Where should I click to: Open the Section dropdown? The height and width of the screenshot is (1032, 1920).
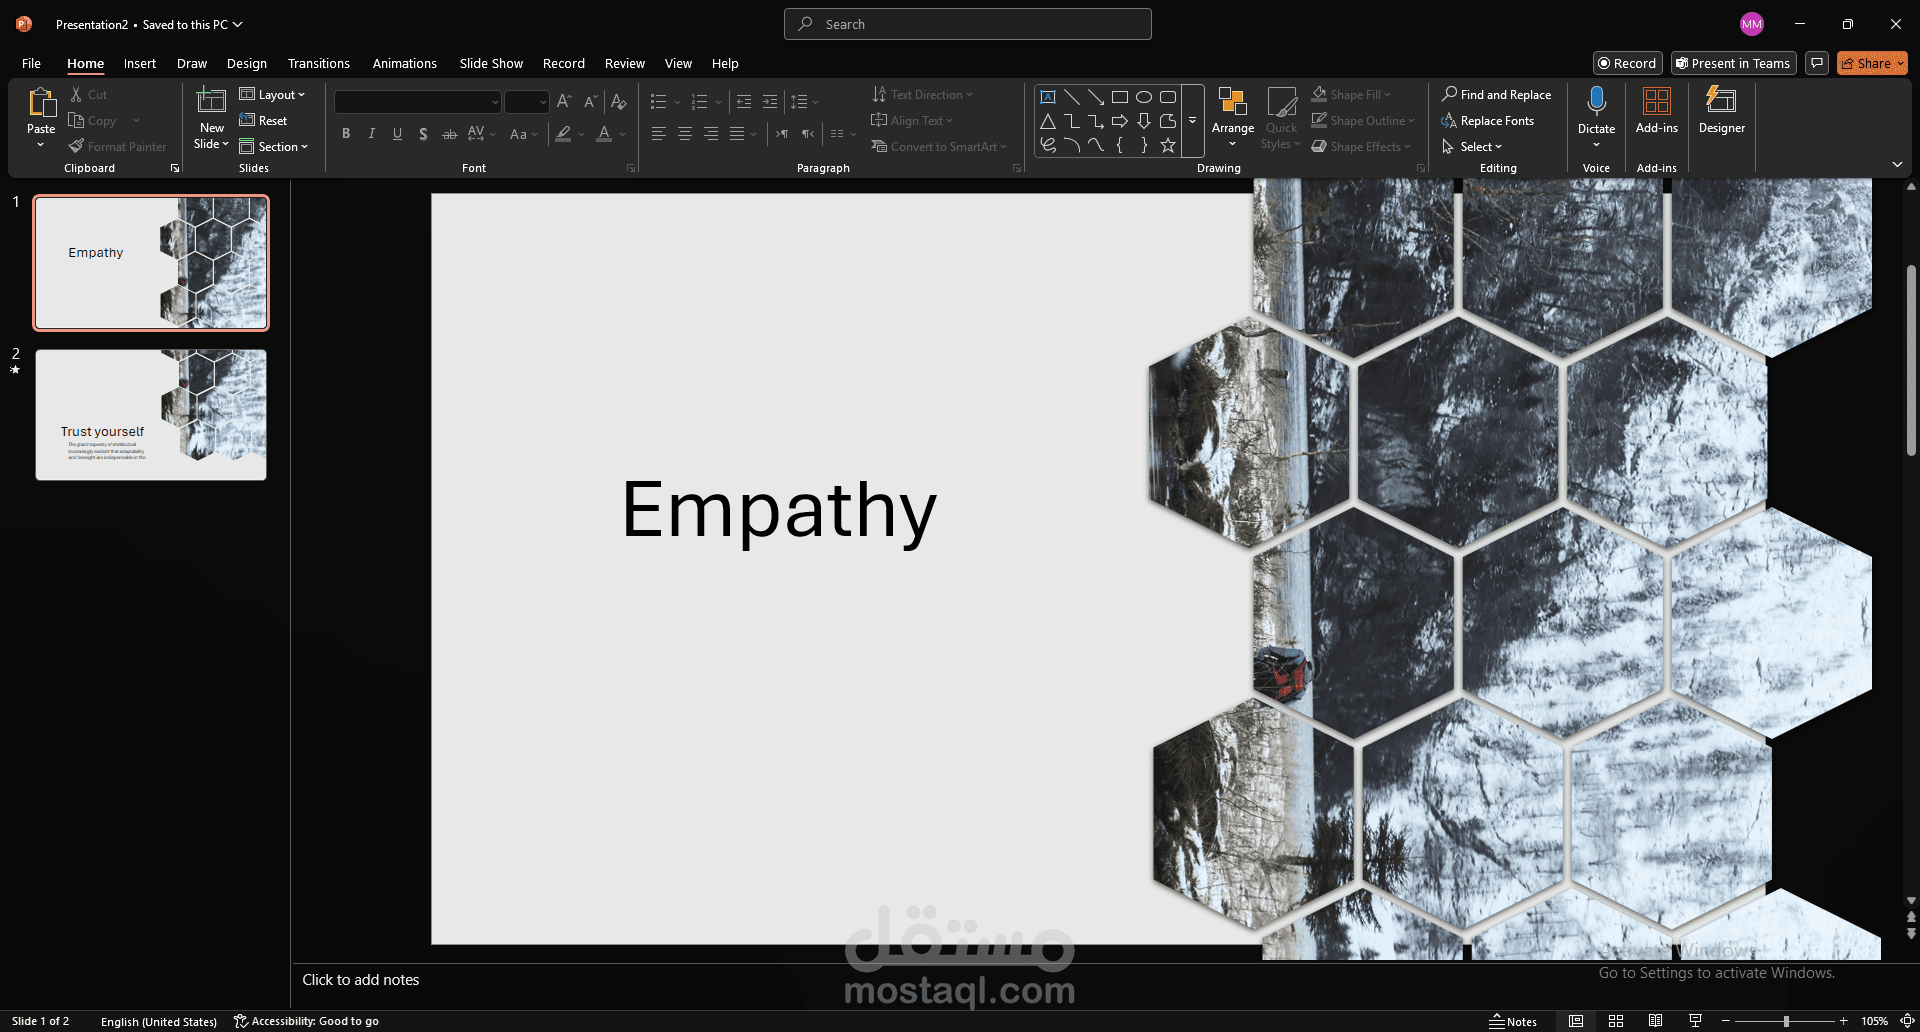(x=274, y=146)
